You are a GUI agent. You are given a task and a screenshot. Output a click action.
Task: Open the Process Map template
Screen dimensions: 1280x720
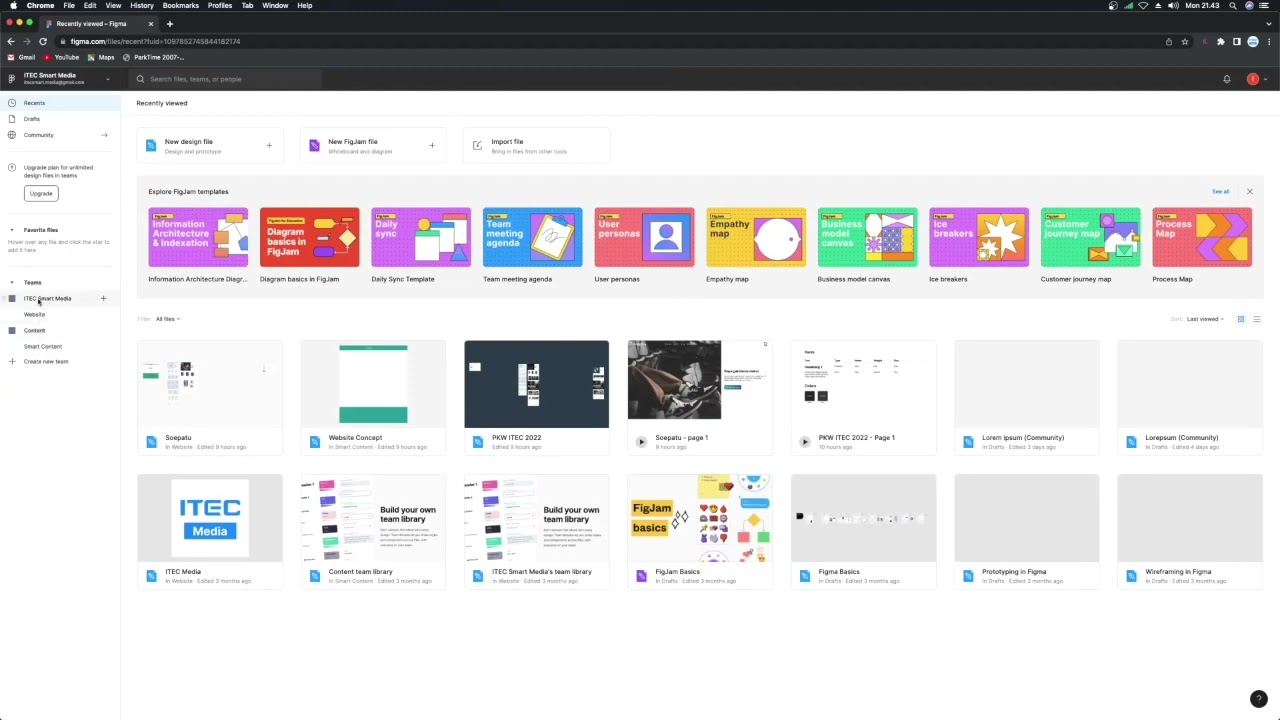(1202, 245)
